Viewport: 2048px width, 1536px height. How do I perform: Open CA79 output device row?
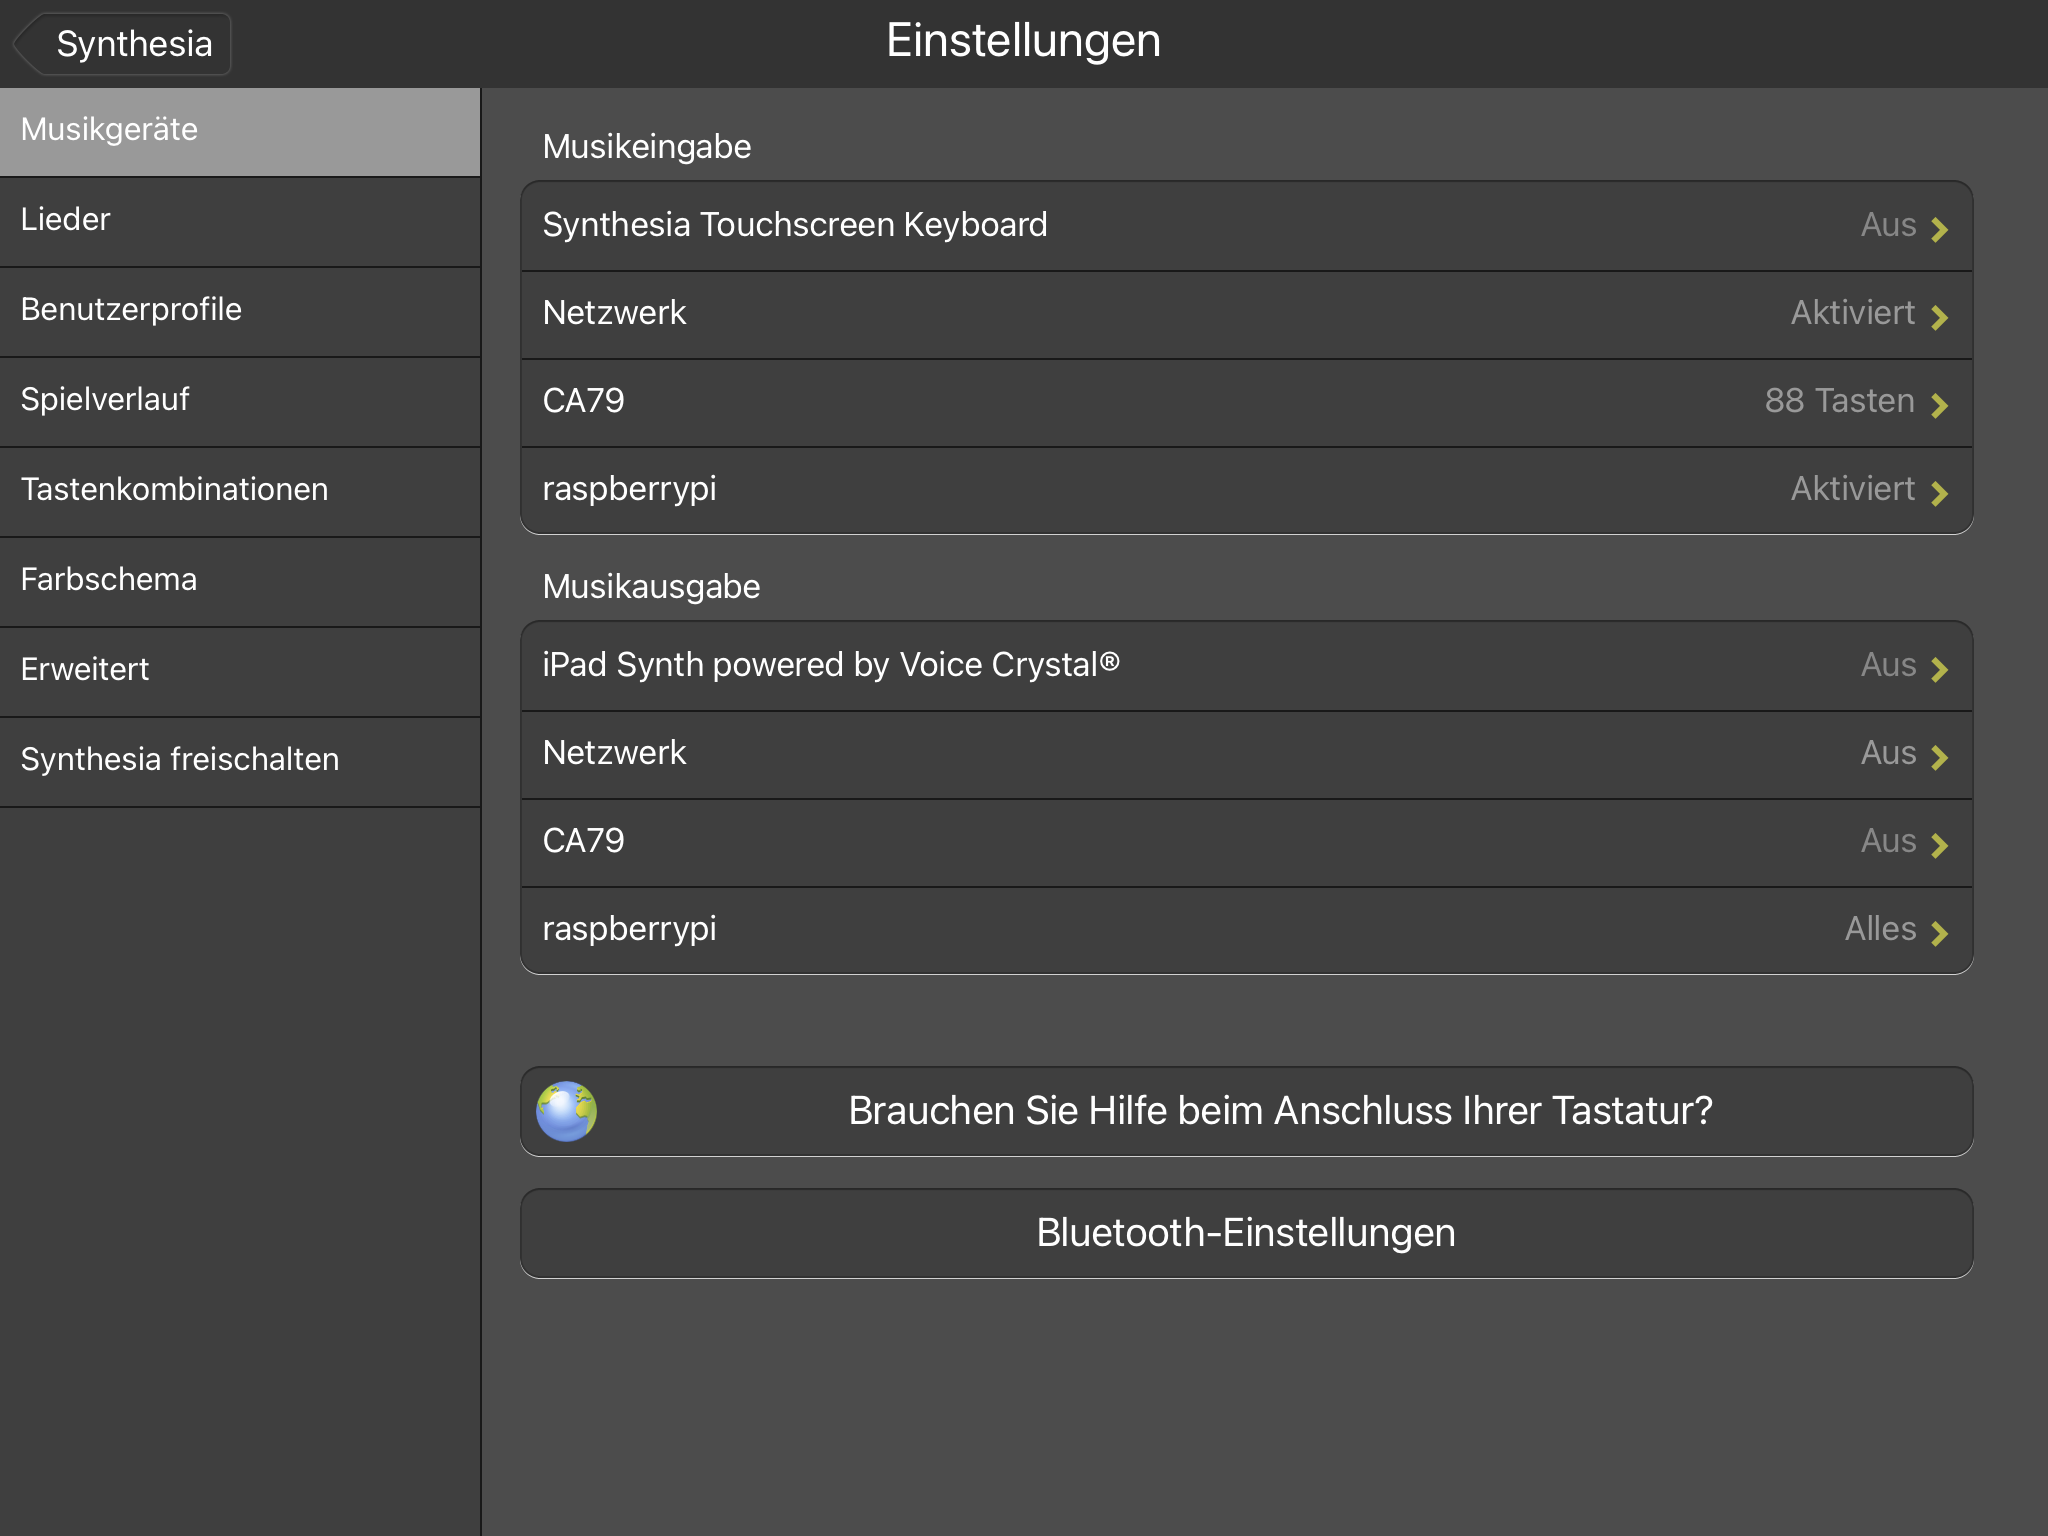[x=1246, y=842]
